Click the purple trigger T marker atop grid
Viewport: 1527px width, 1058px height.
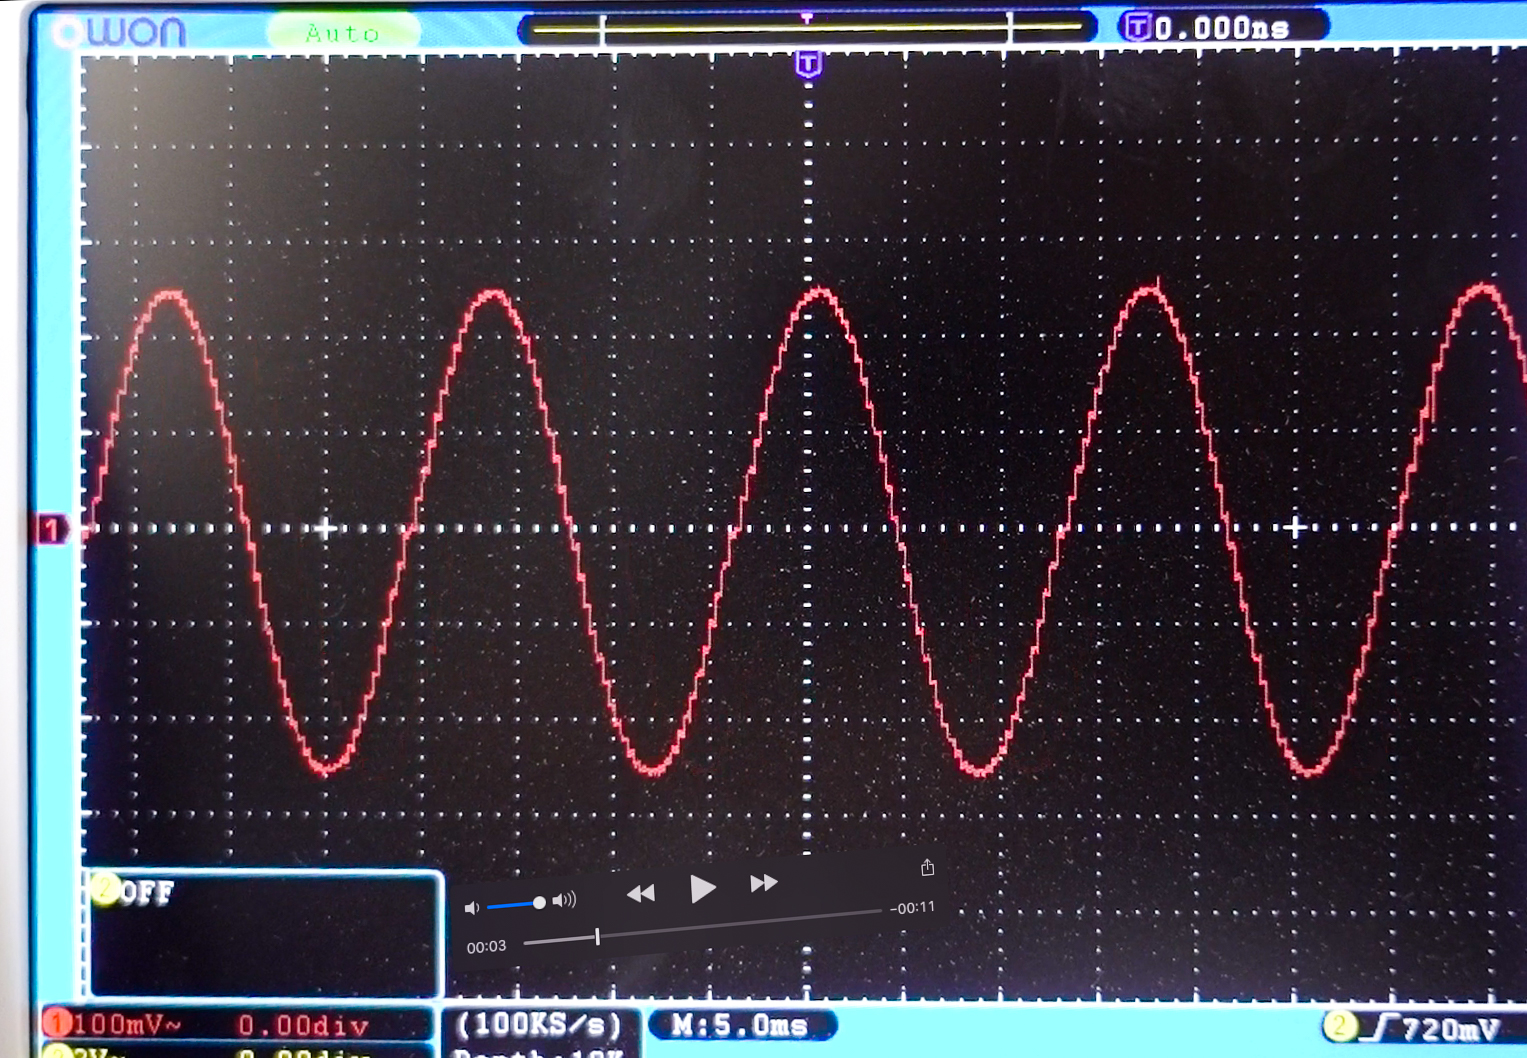[x=808, y=65]
